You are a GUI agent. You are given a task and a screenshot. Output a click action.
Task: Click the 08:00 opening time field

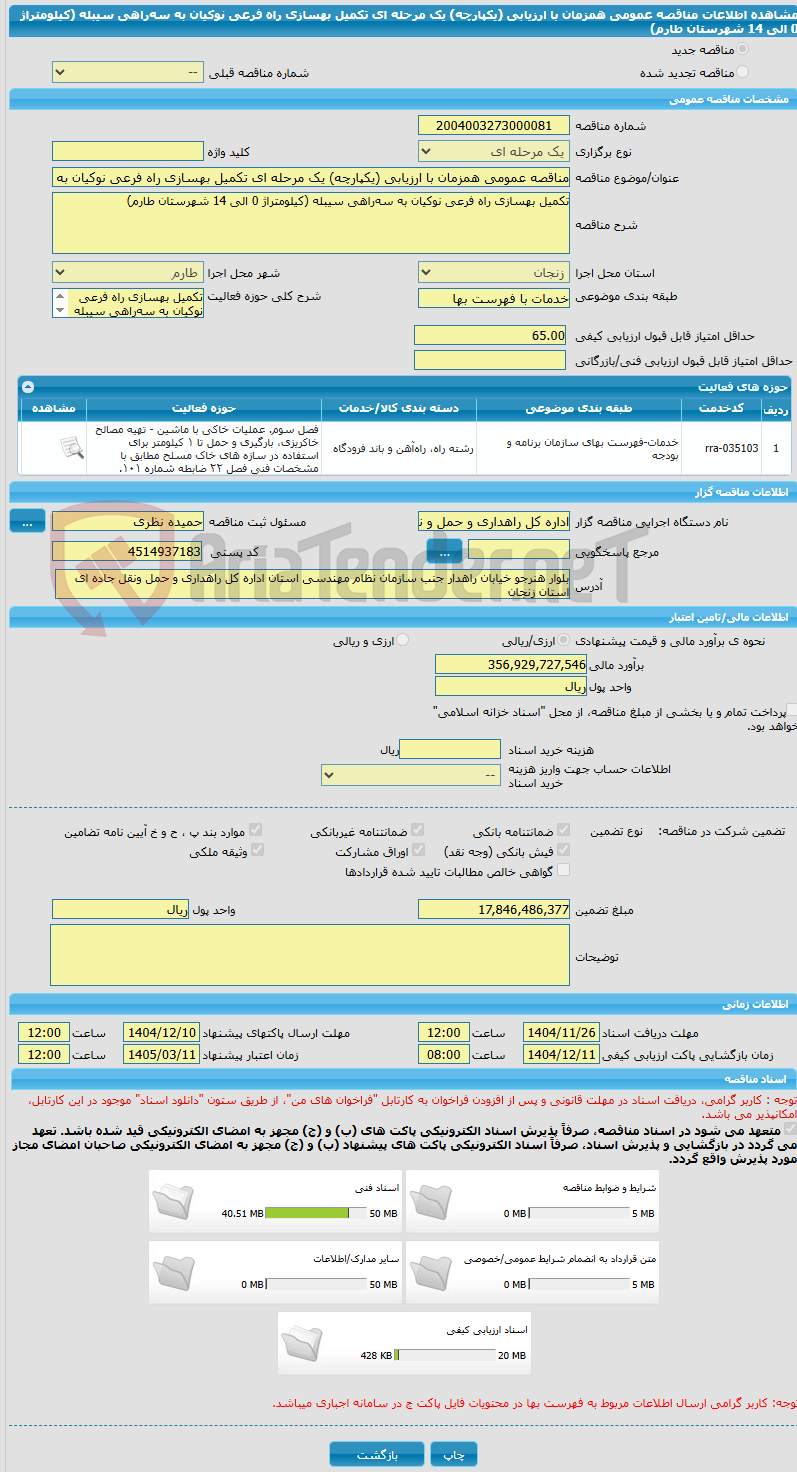(444, 1054)
